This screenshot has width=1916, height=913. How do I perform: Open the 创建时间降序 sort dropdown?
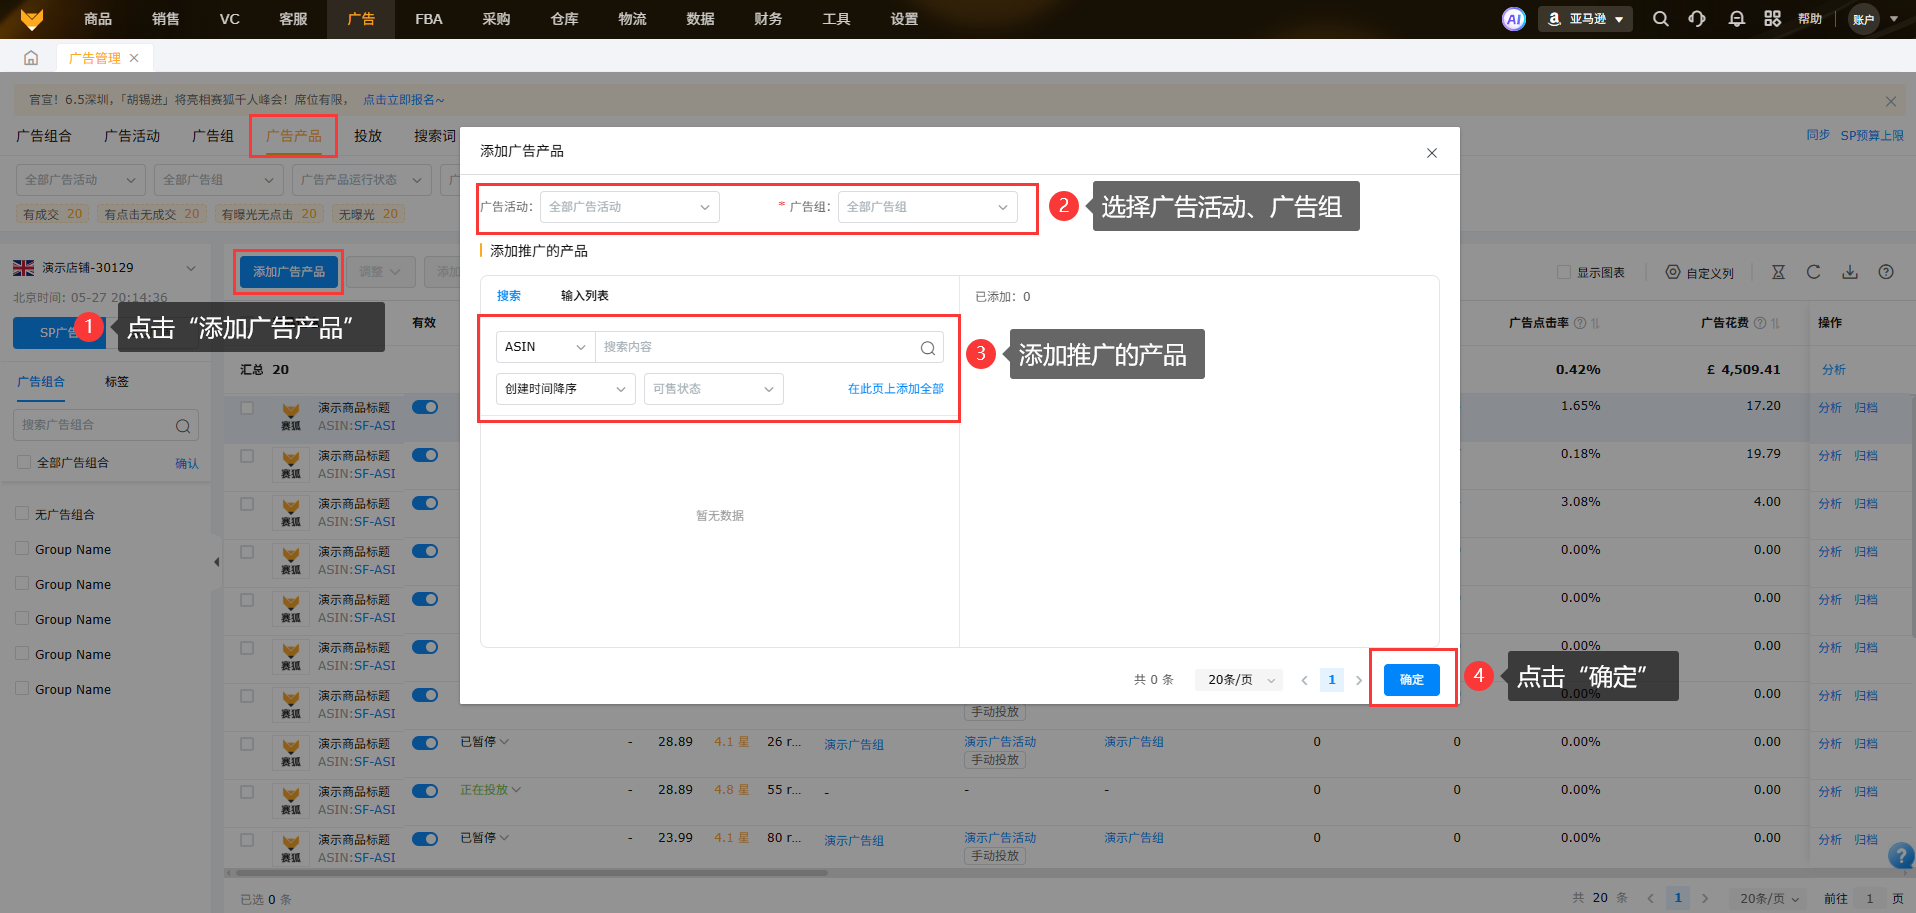pyautogui.click(x=565, y=389)
